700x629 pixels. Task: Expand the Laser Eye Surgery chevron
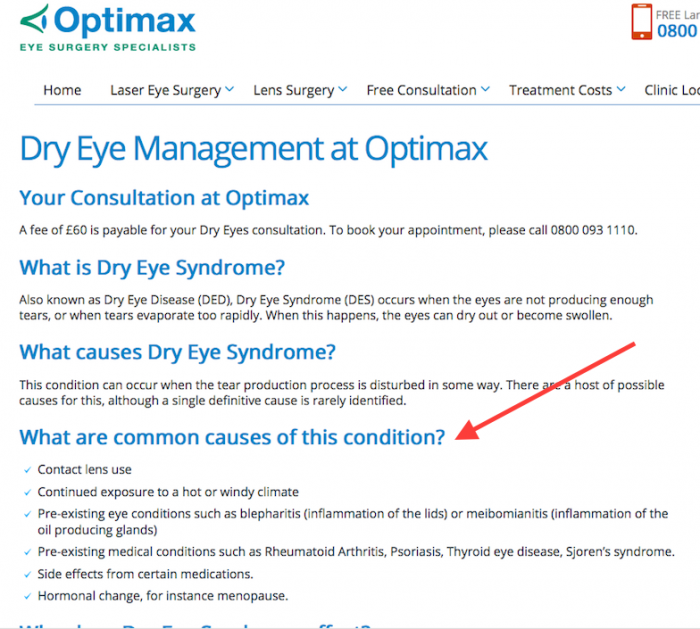click(229, 89)
